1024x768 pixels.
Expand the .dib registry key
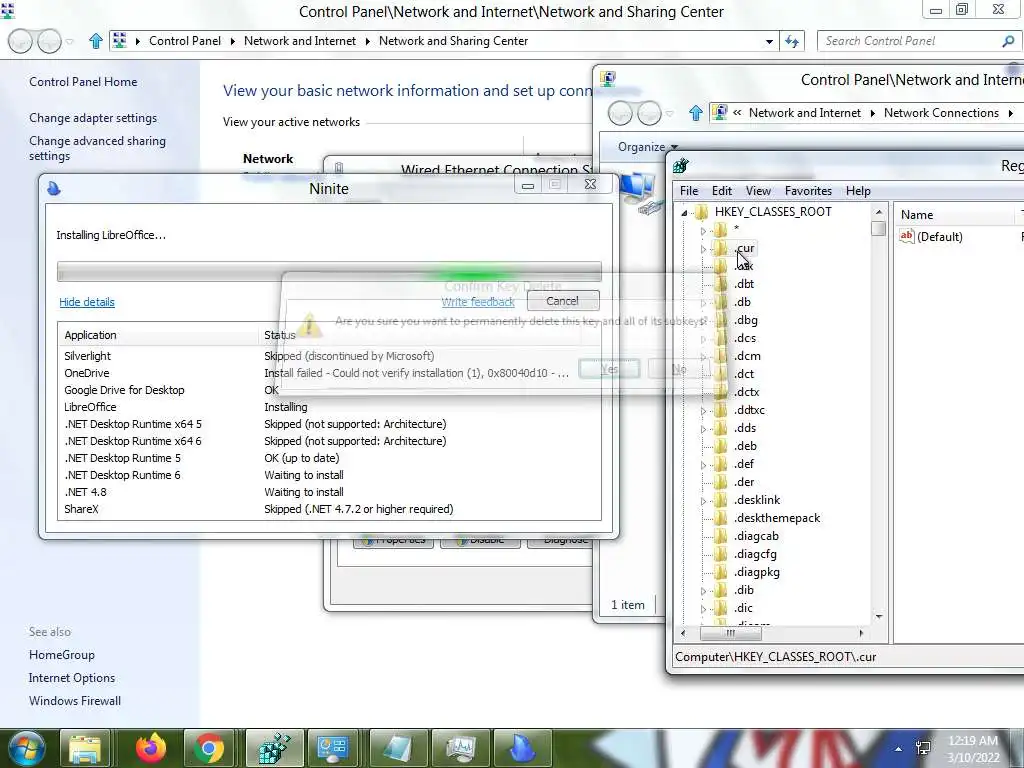click(x=703, y=591)
